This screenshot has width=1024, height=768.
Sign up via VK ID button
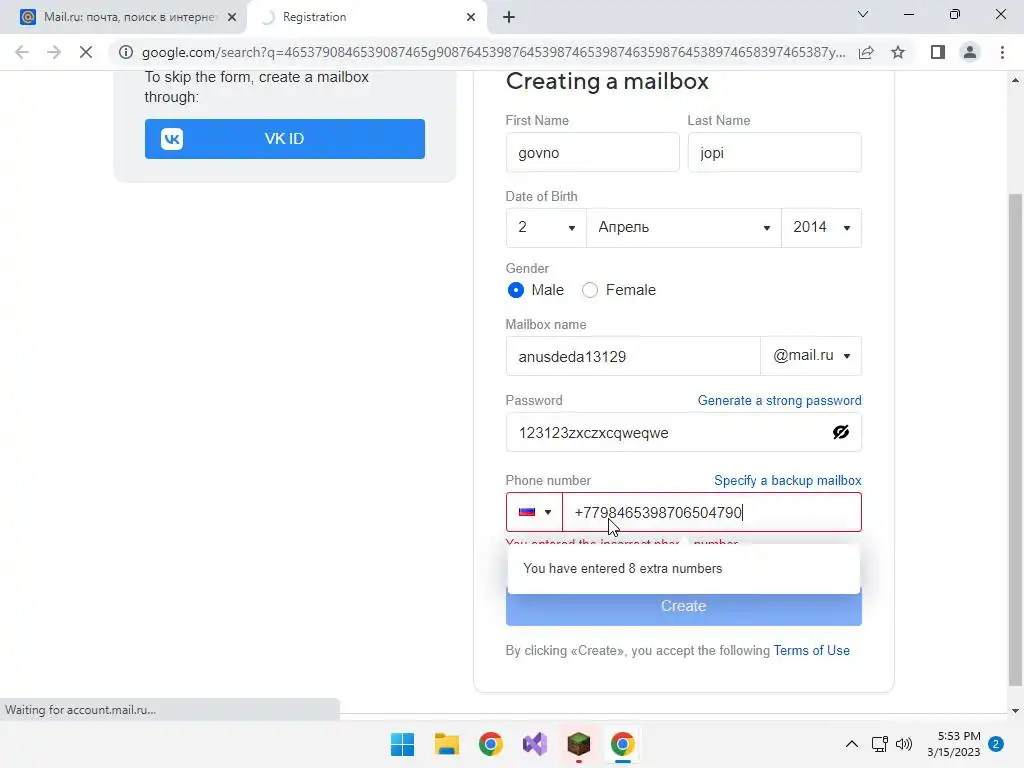tap(285, 138)
